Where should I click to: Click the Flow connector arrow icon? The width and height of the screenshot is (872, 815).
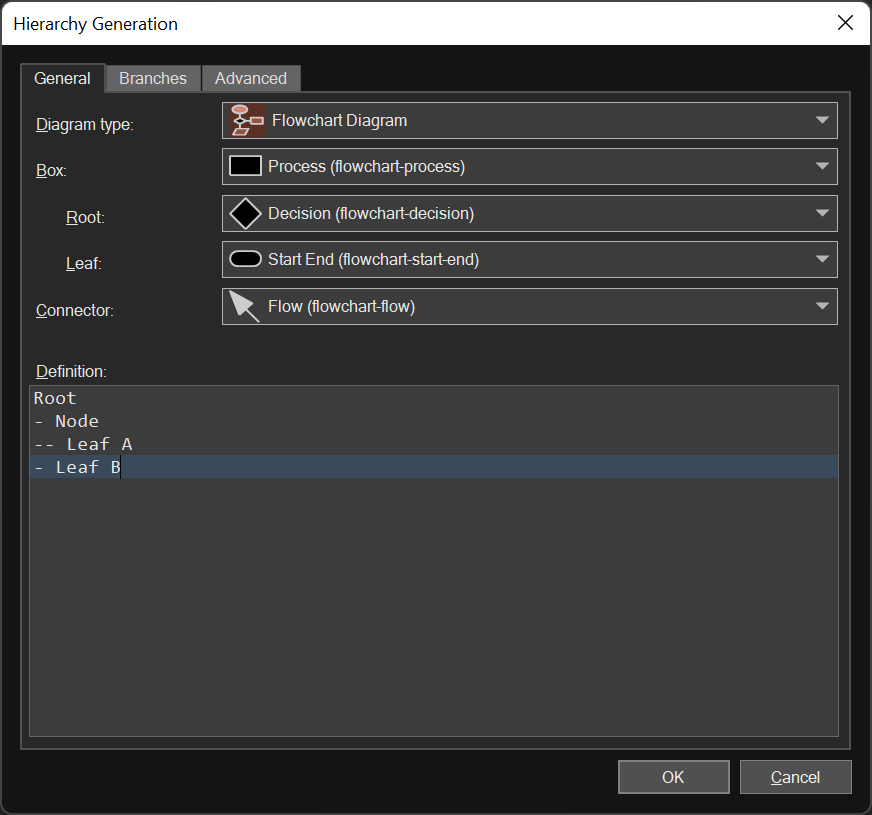pos(244,306)
